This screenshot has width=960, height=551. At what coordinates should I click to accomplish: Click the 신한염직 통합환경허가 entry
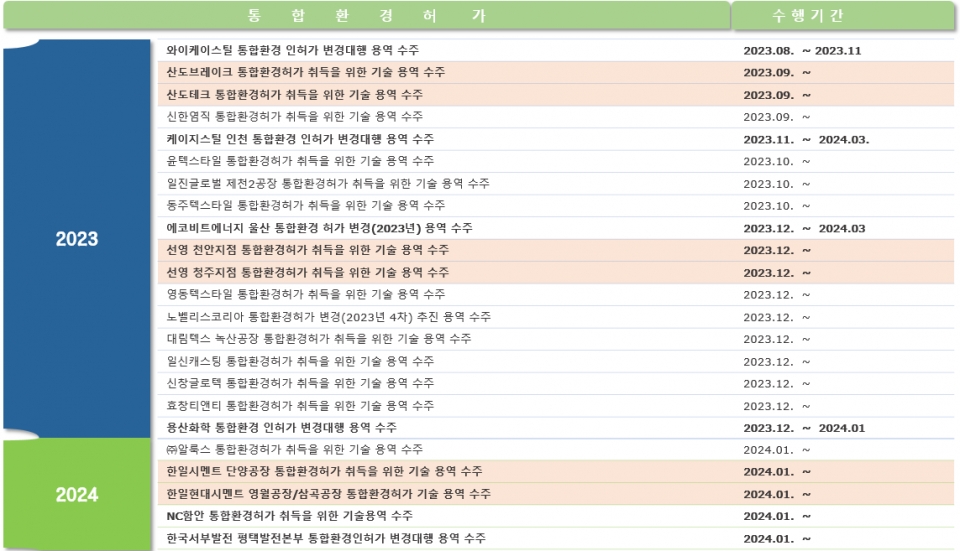coord(294,117)
